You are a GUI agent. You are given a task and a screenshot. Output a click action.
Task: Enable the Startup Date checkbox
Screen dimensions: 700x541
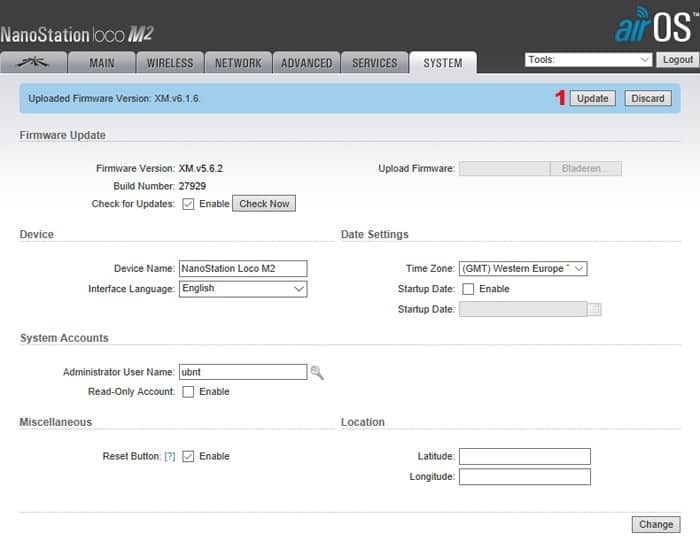[468, 289]
